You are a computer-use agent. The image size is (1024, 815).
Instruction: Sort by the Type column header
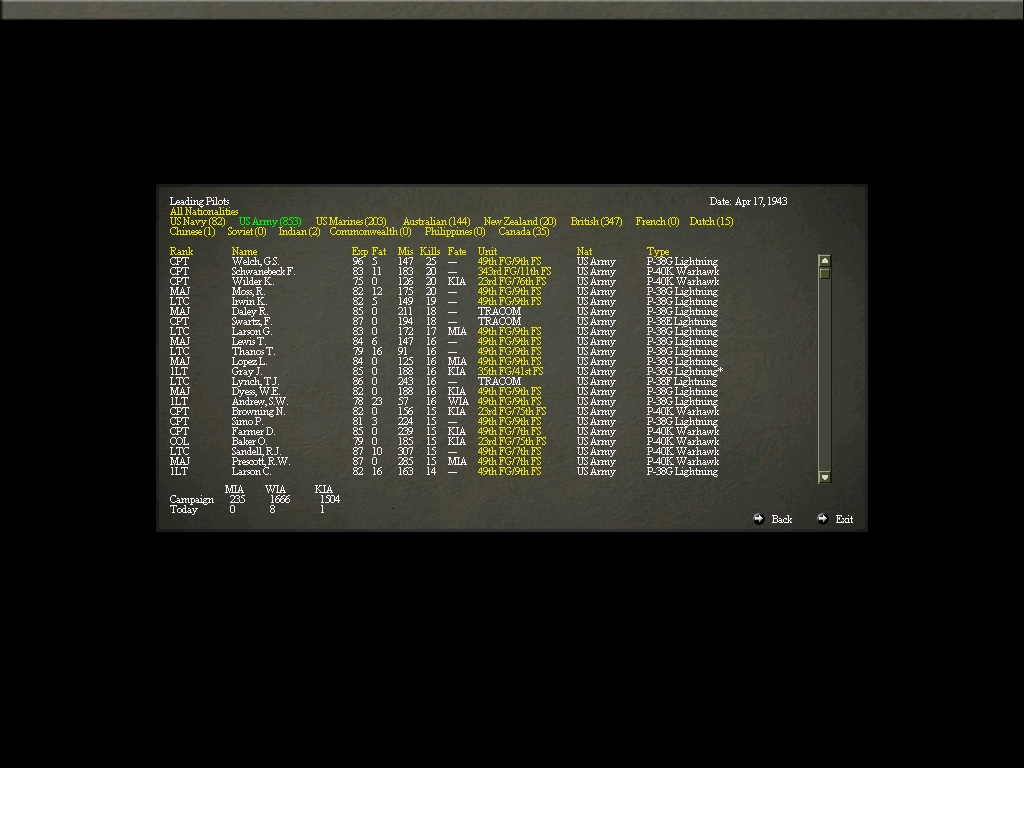click(658, 251)
